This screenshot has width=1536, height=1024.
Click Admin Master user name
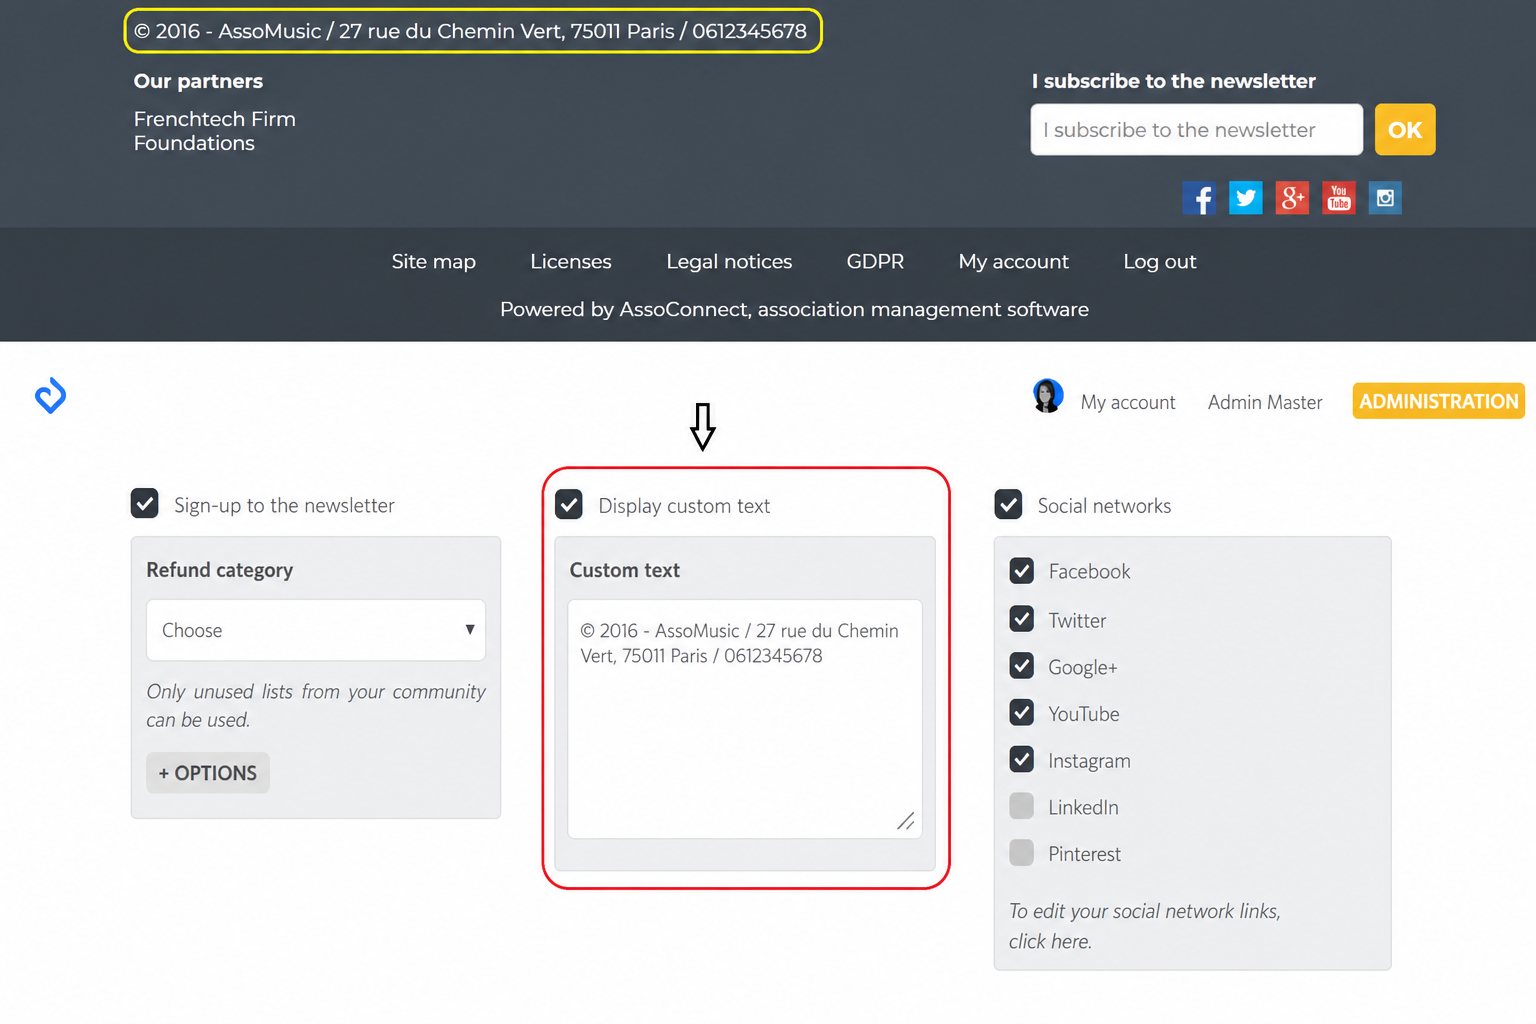coord(1265,402)
